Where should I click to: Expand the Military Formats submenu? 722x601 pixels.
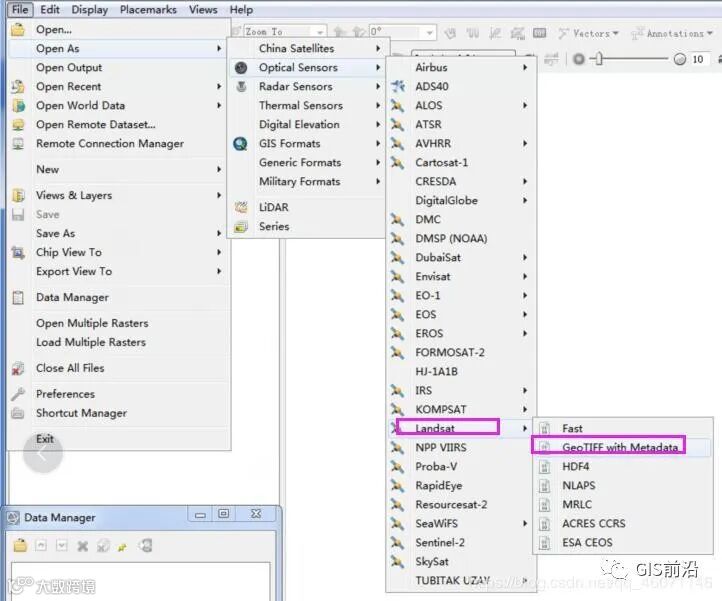[x=307, y=181]
